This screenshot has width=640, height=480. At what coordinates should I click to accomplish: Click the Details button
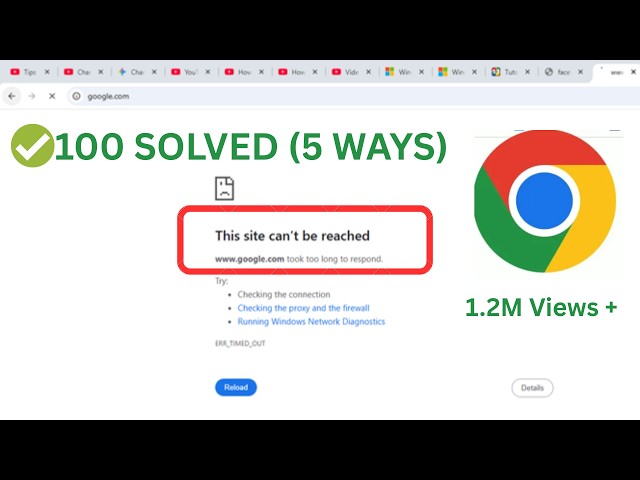pyautogui.click(x=532, y=388)
